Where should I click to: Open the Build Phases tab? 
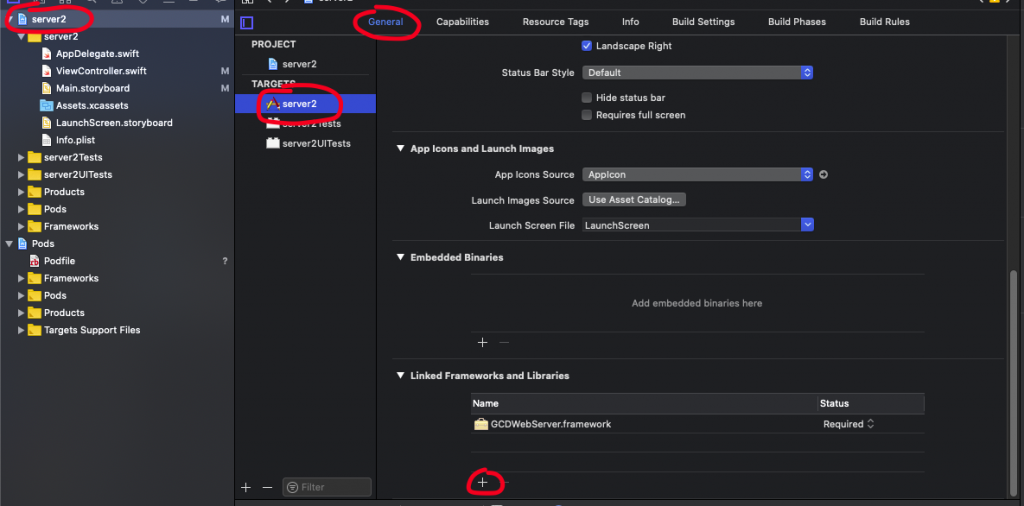tap(797, 22)
